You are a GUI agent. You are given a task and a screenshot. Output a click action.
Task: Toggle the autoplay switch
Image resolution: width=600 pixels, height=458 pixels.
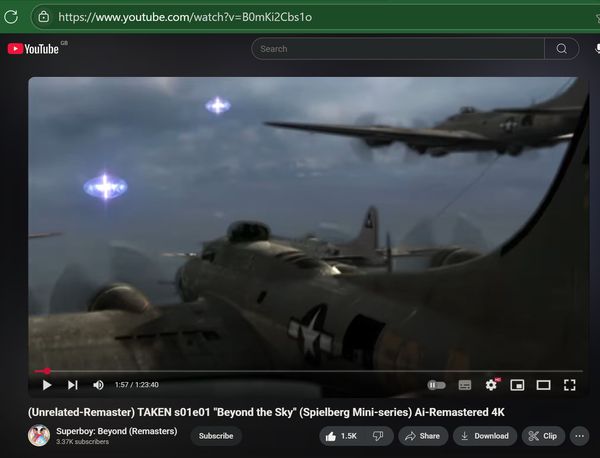[x=436, y=385]
